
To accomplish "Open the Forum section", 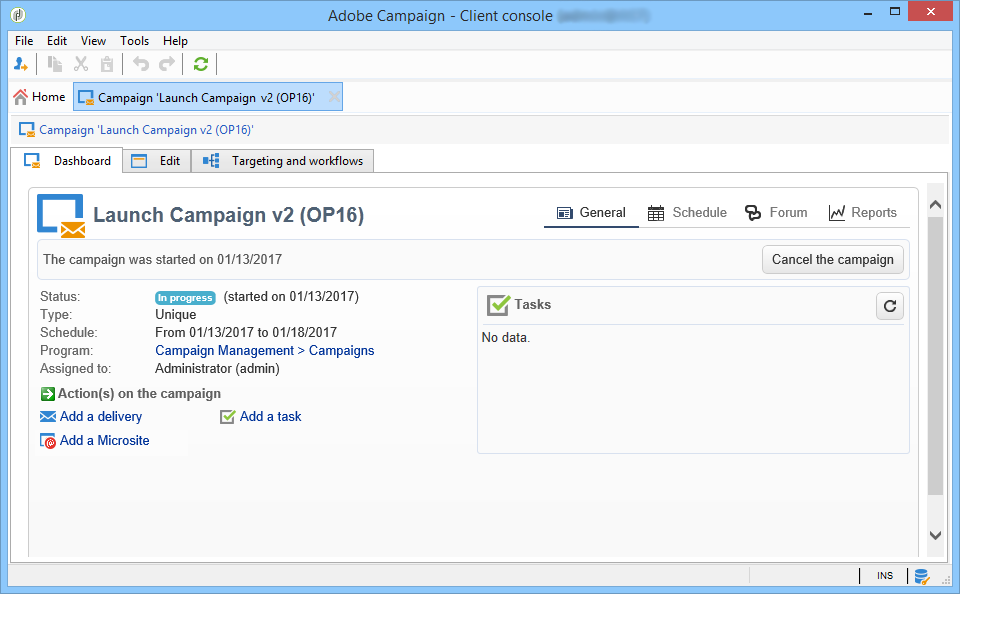I will coord(776,213).
